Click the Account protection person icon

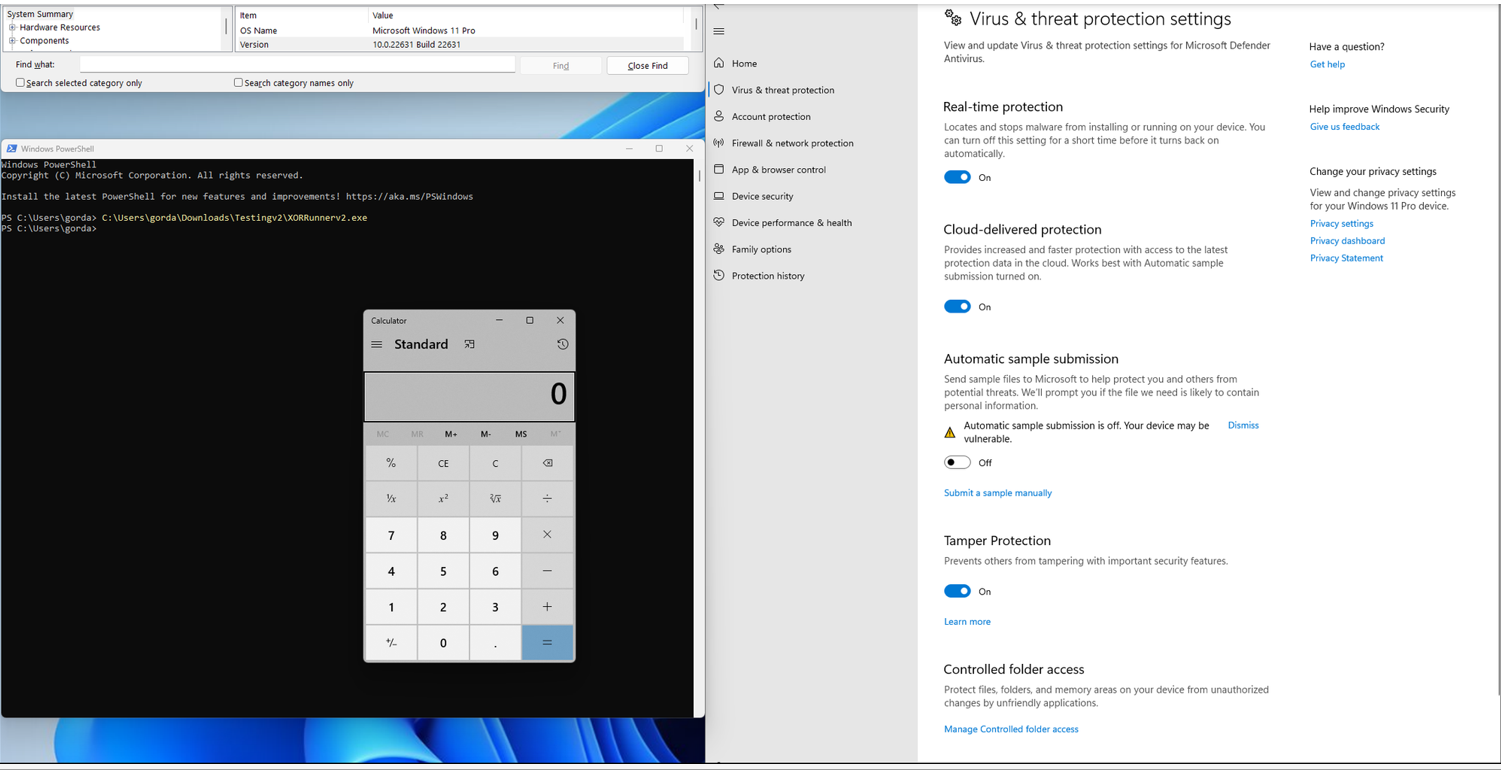pyautogui.click(x=719, y=116)
